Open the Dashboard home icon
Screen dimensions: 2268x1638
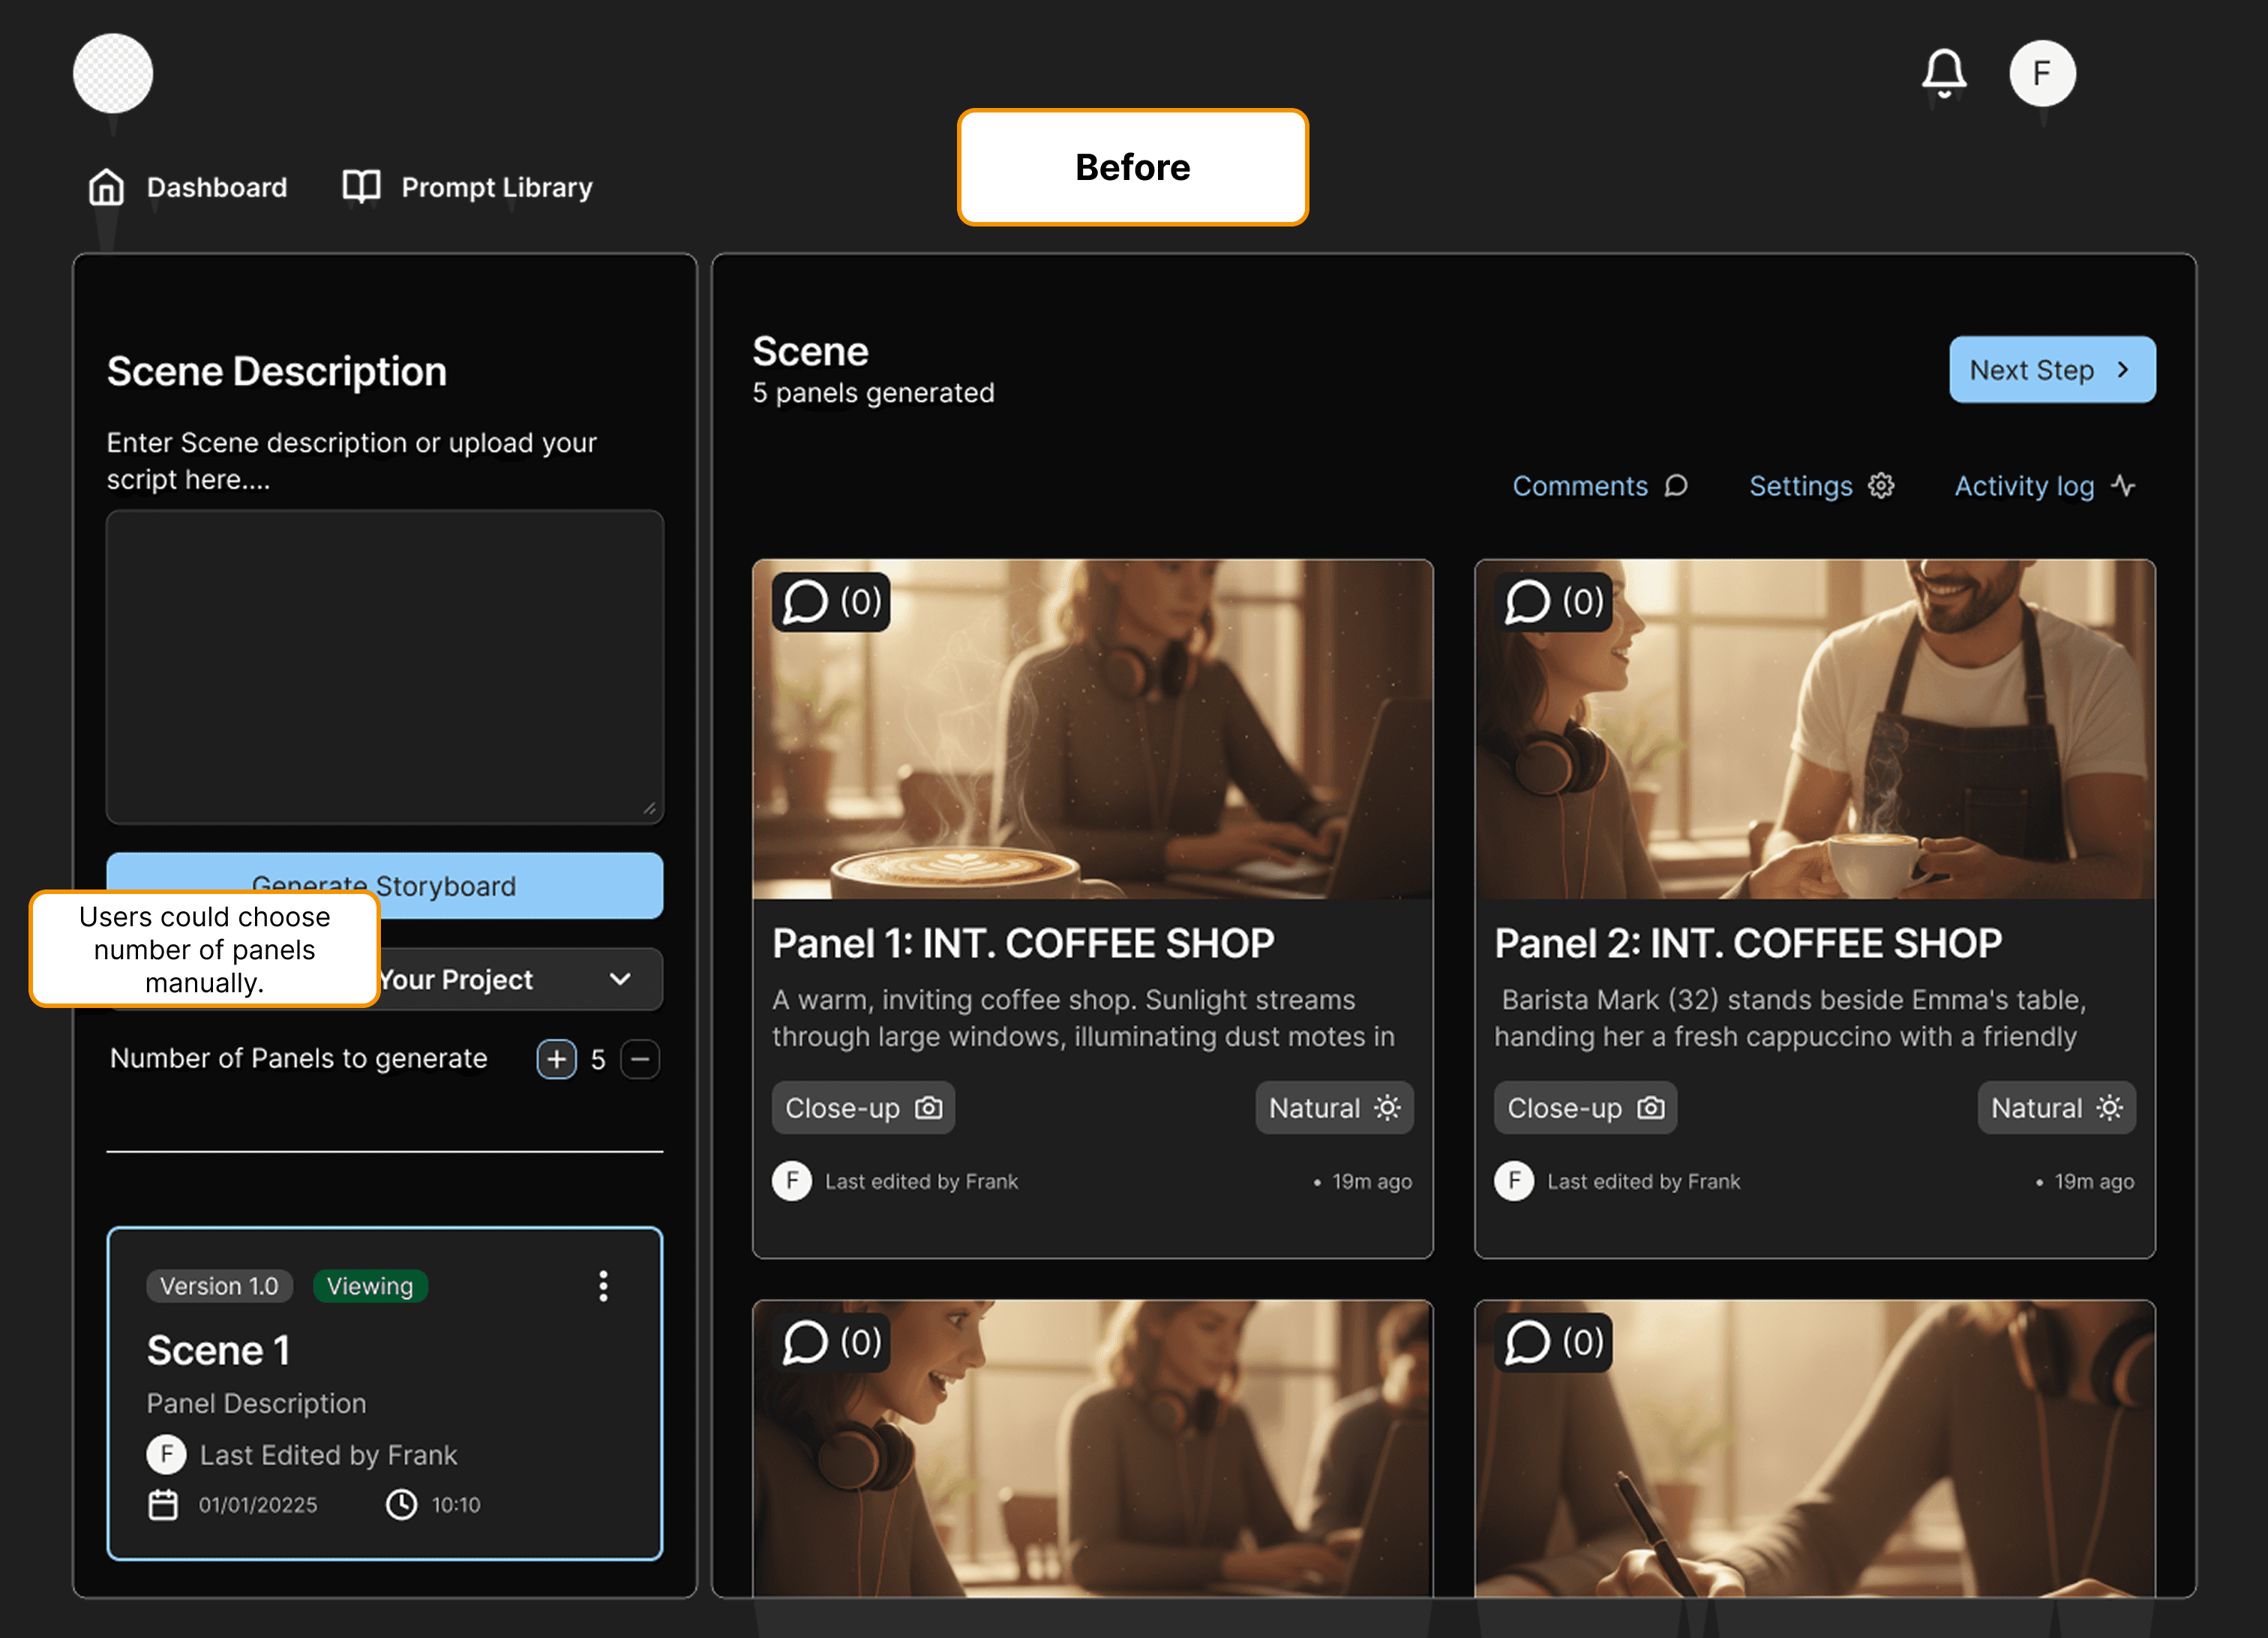tap(106, 187)
